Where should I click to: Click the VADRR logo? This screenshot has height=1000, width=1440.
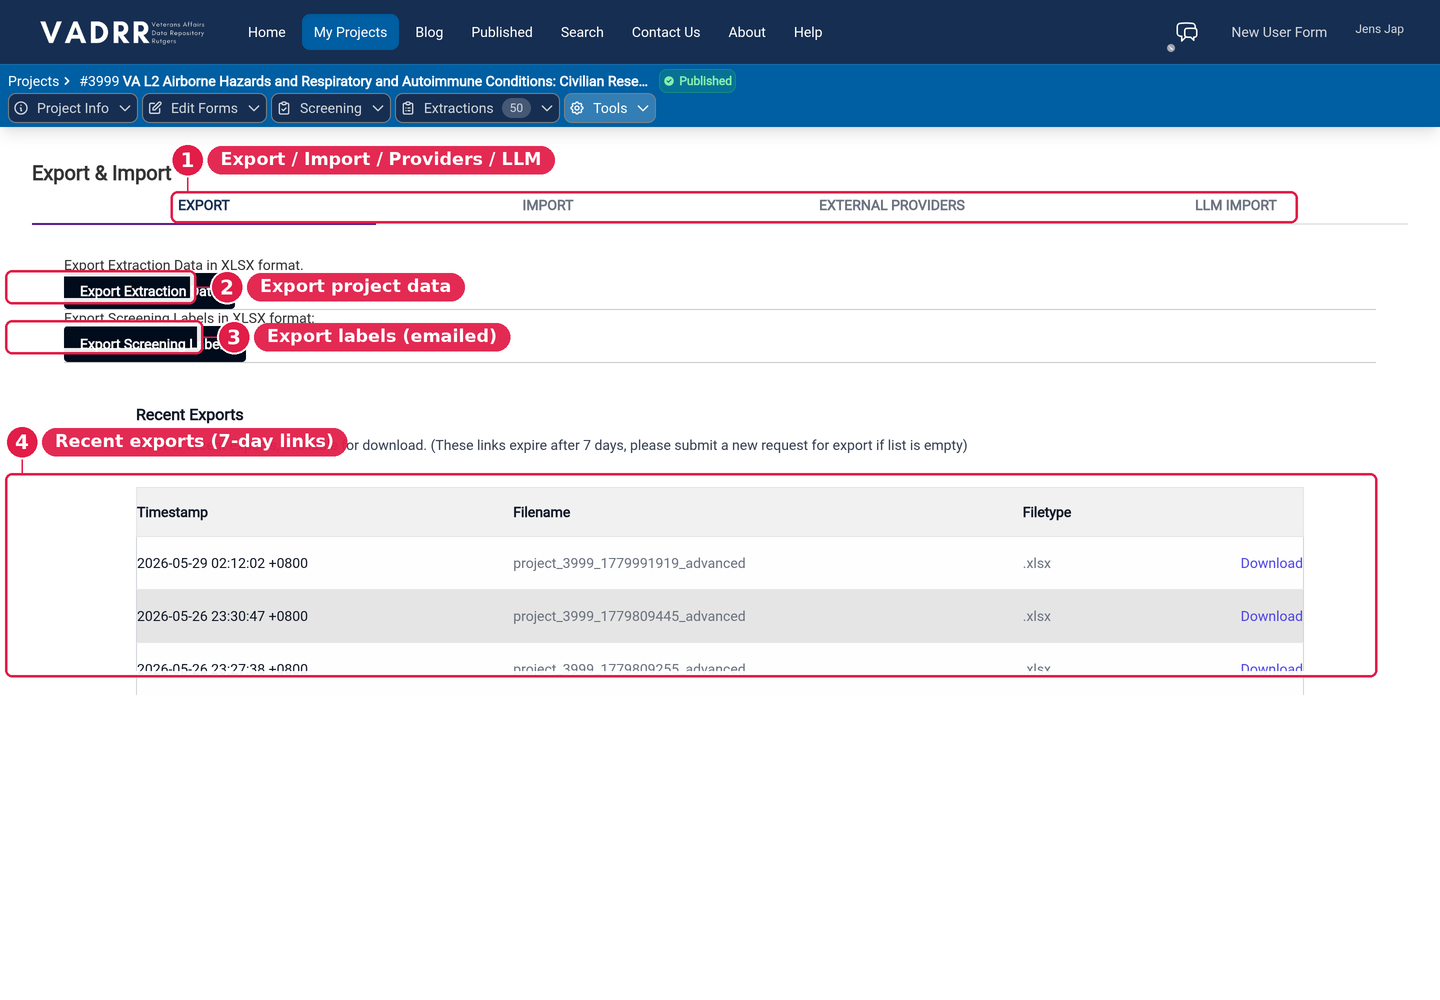point(123,32)
